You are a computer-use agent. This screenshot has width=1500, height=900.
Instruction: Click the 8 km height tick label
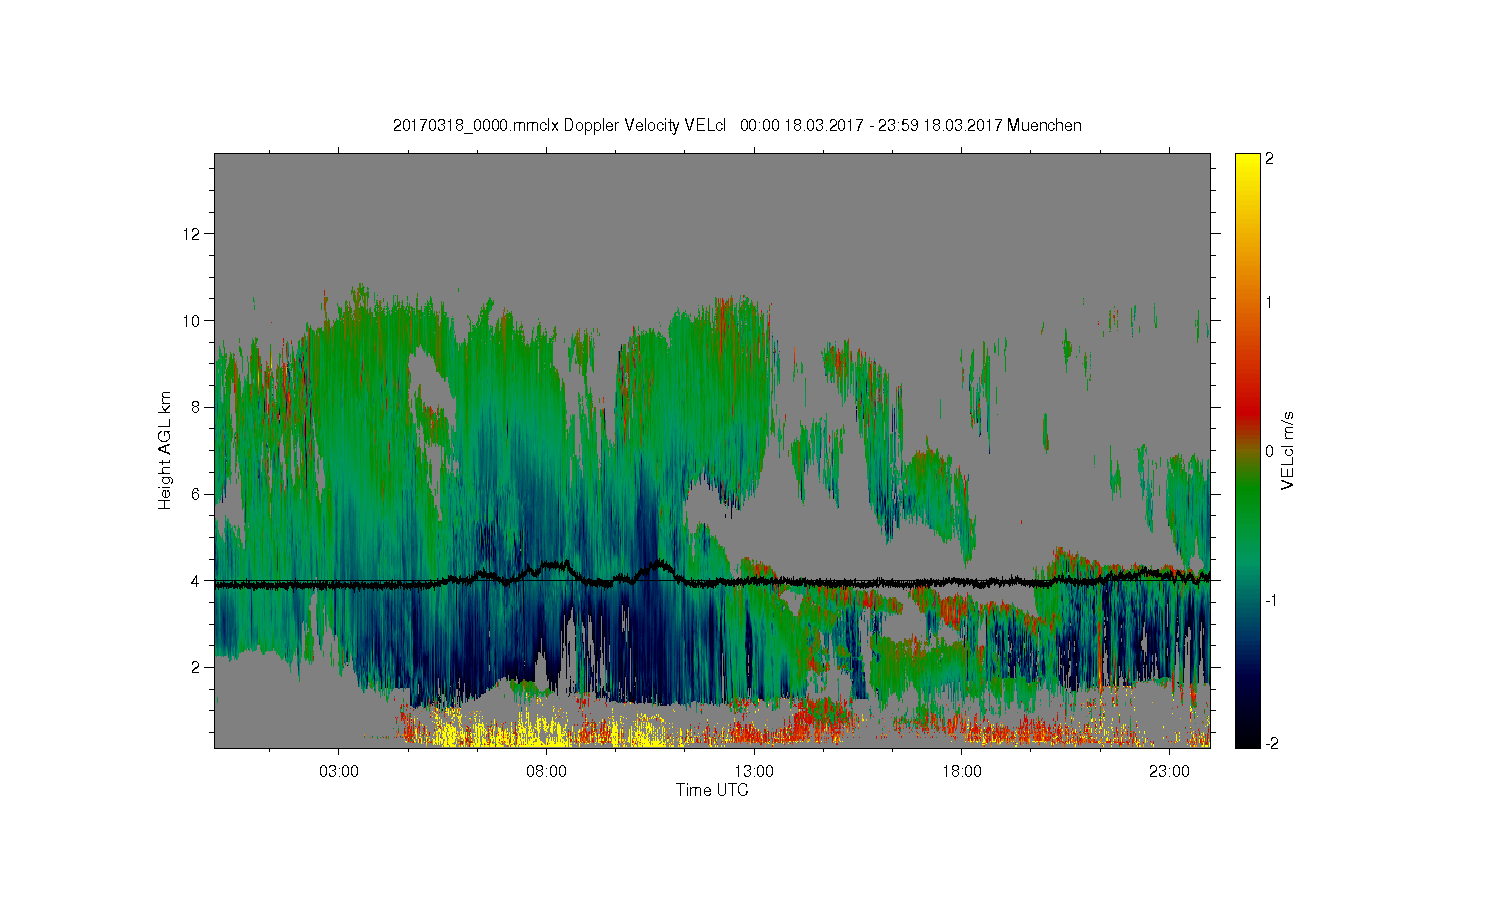click(197, 407)
